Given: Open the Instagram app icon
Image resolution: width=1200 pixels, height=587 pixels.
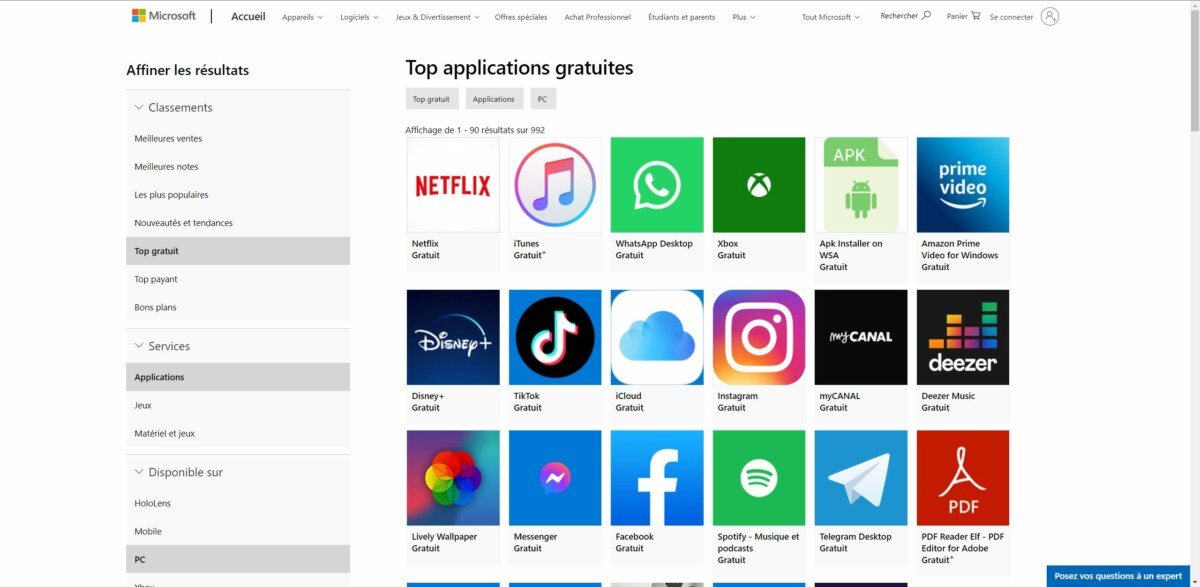Looking at the screenshot, I should (x=759, y=337).
